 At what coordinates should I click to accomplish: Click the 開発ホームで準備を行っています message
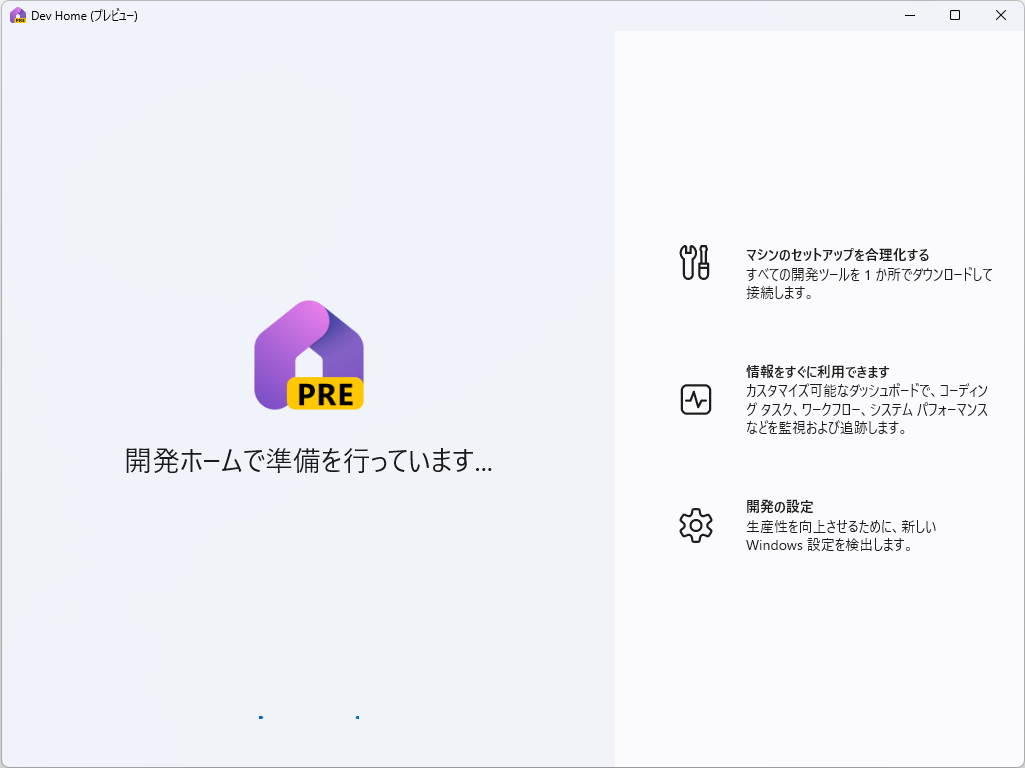pos(307,461)
